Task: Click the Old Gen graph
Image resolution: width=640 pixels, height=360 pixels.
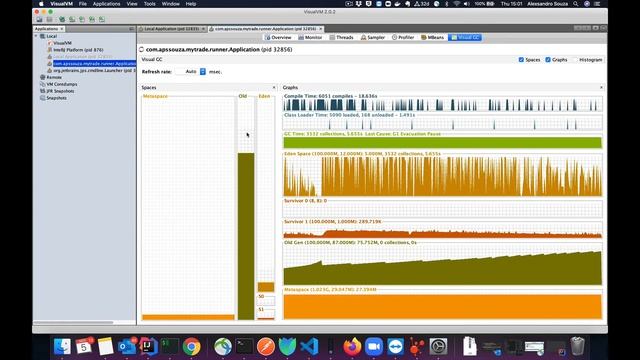Action: (442, 265)
